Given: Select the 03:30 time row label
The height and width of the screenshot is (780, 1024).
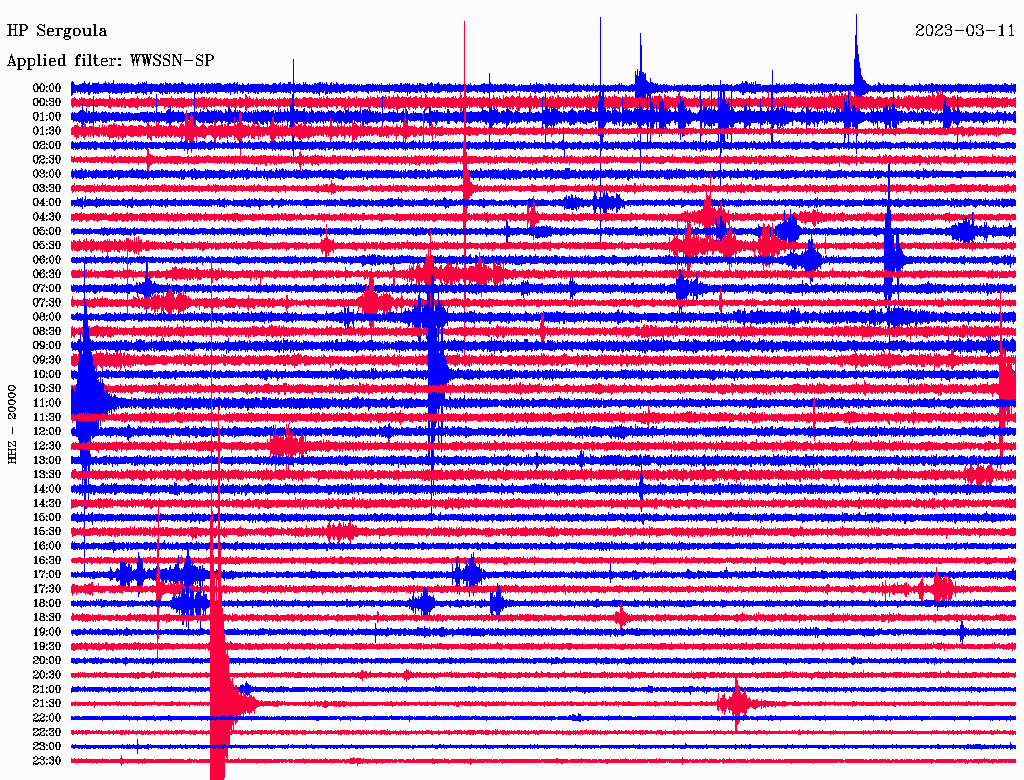Looking at the screenshot, I should coord(47,188).
